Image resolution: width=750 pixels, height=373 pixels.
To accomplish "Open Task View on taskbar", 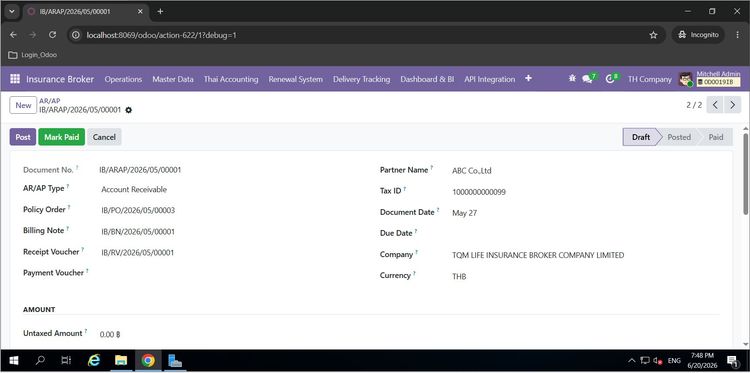I will 66,361.
